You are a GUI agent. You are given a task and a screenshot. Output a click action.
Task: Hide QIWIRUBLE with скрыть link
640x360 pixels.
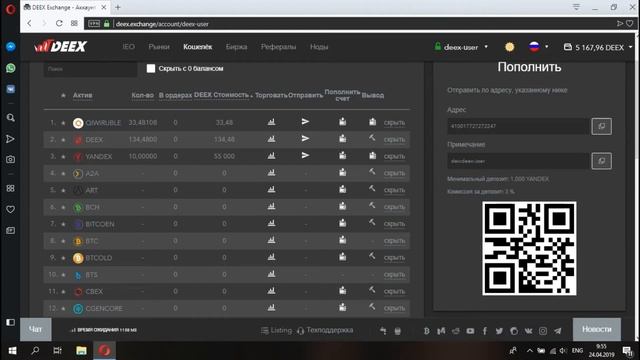point(394,122)
